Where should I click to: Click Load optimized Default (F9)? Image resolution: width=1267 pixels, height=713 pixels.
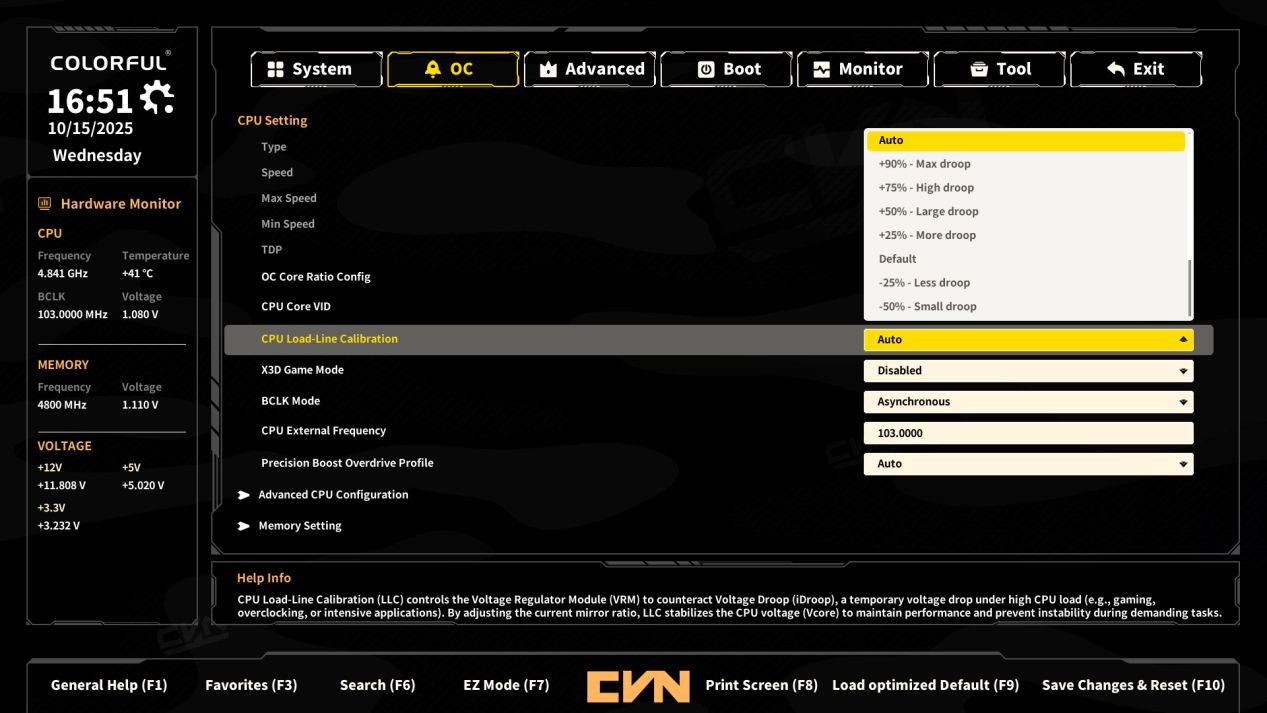point(925,685)
